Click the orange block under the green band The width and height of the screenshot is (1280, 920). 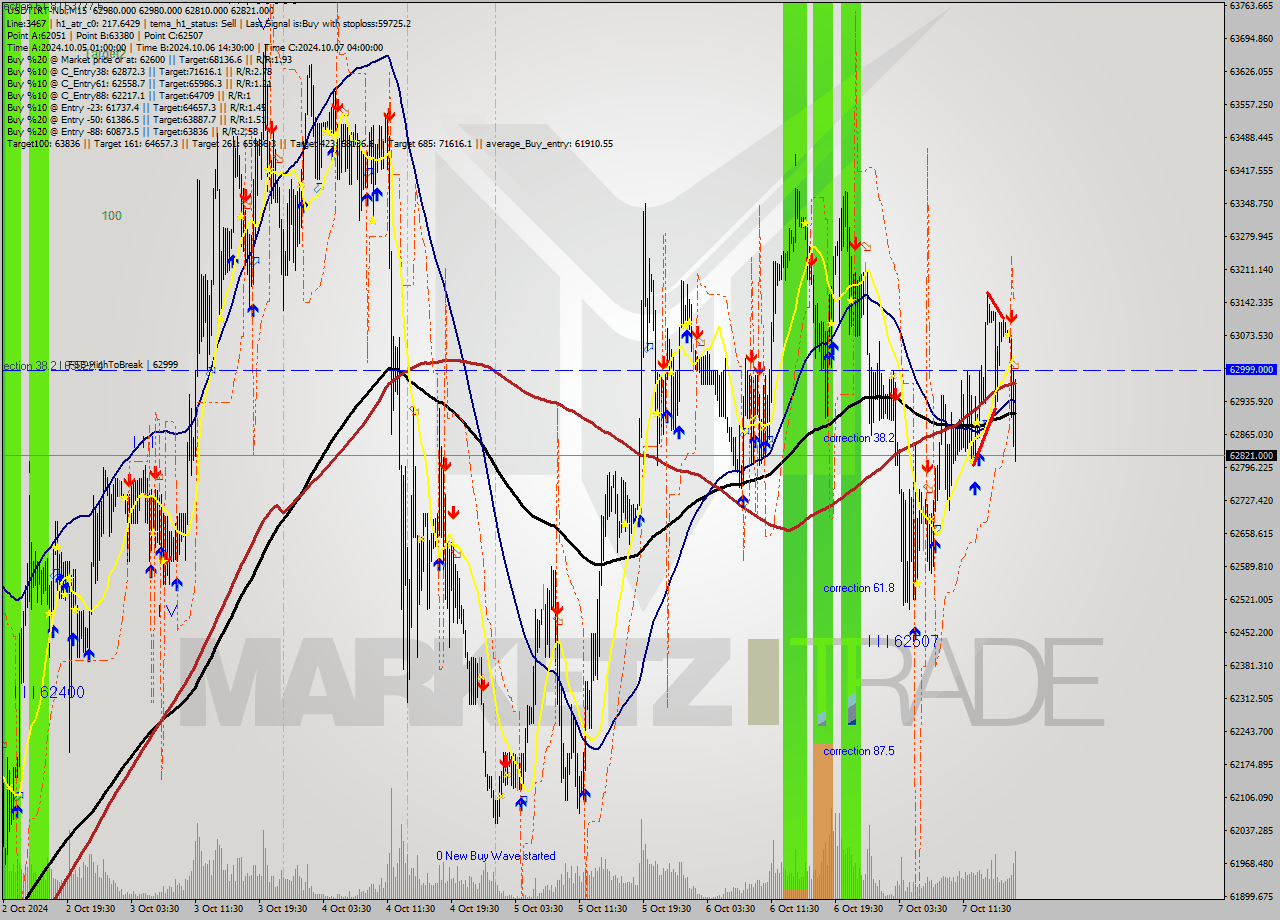tap(822, 820)
